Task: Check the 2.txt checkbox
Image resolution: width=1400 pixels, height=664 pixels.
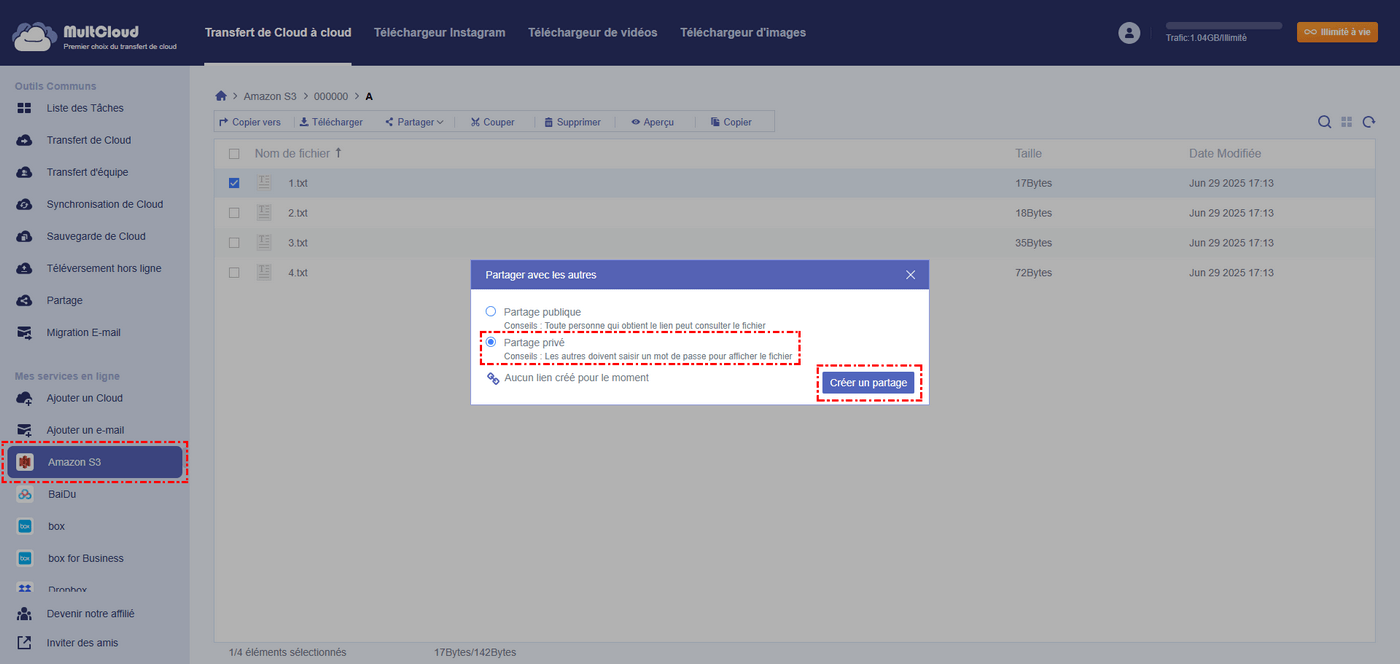Action: point(234,213)
